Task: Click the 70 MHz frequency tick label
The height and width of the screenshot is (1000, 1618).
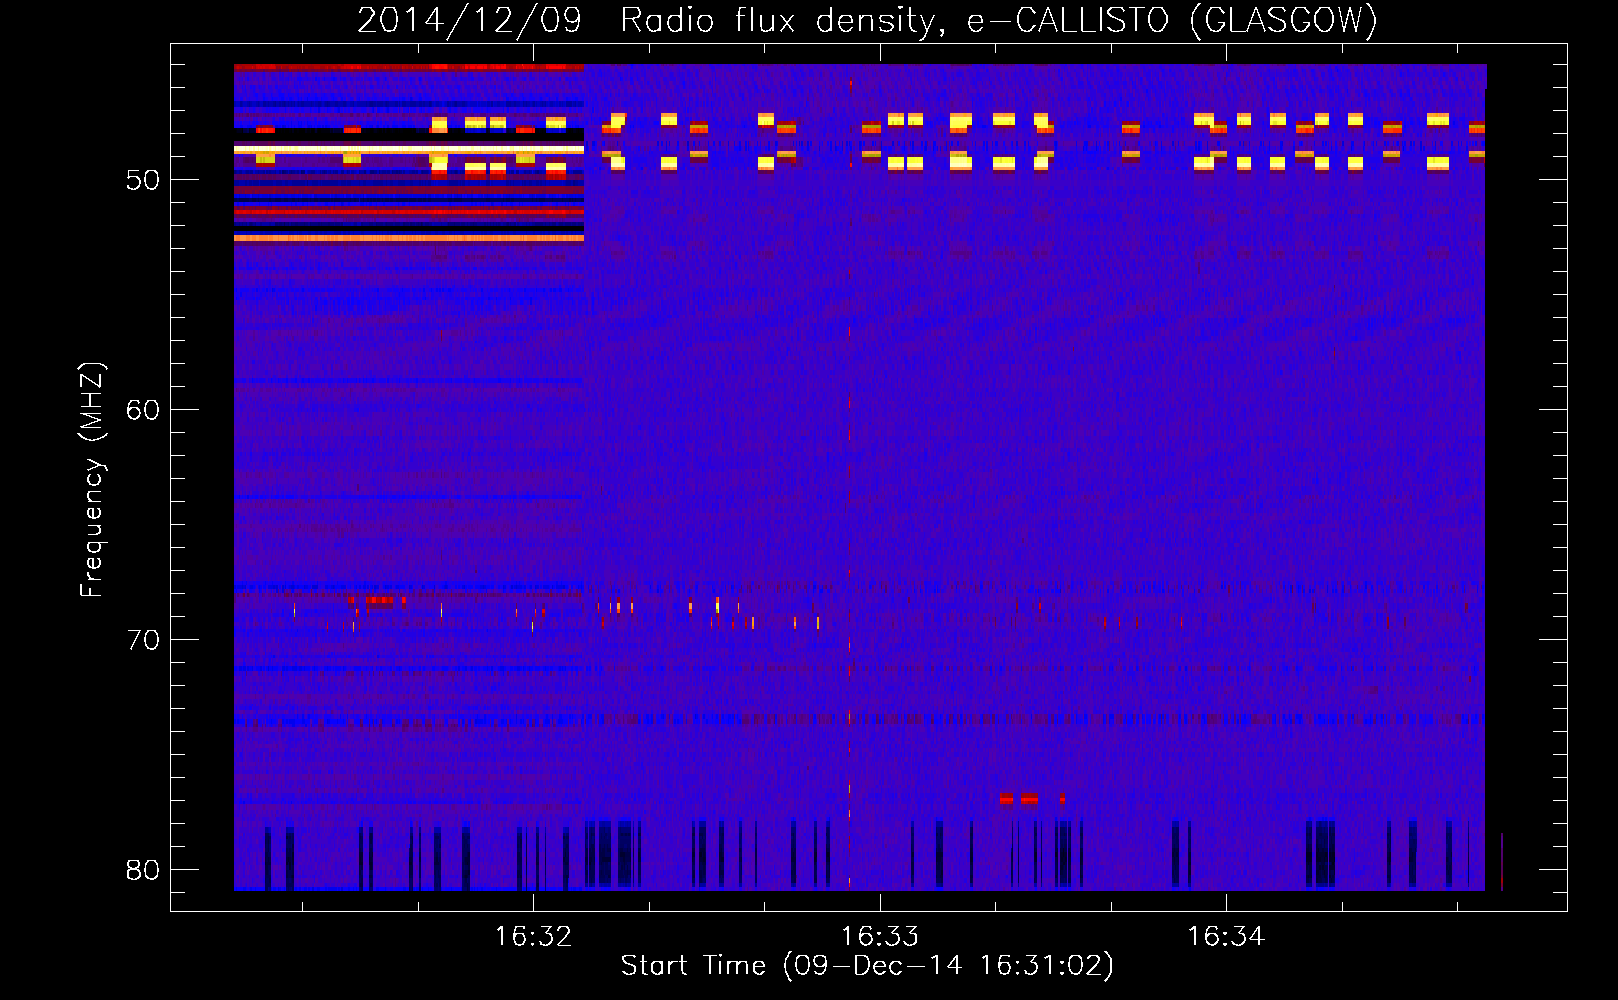Action: [x=143, y=640]
